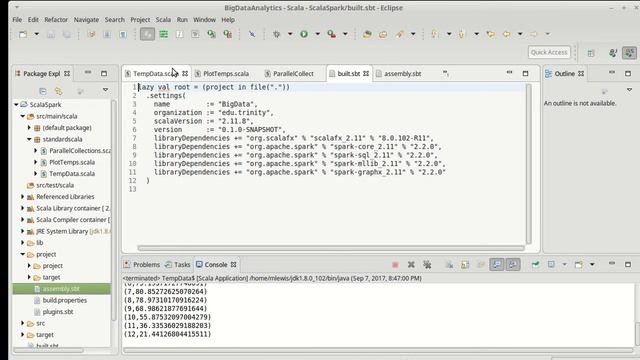The width and height of the screenshot is (640, 360).
Task: Expand the lib folder
Action: coord(23,242)
